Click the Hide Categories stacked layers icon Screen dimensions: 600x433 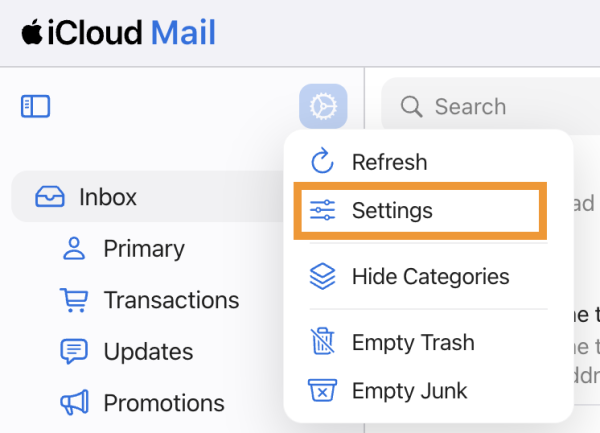point(322,276)
